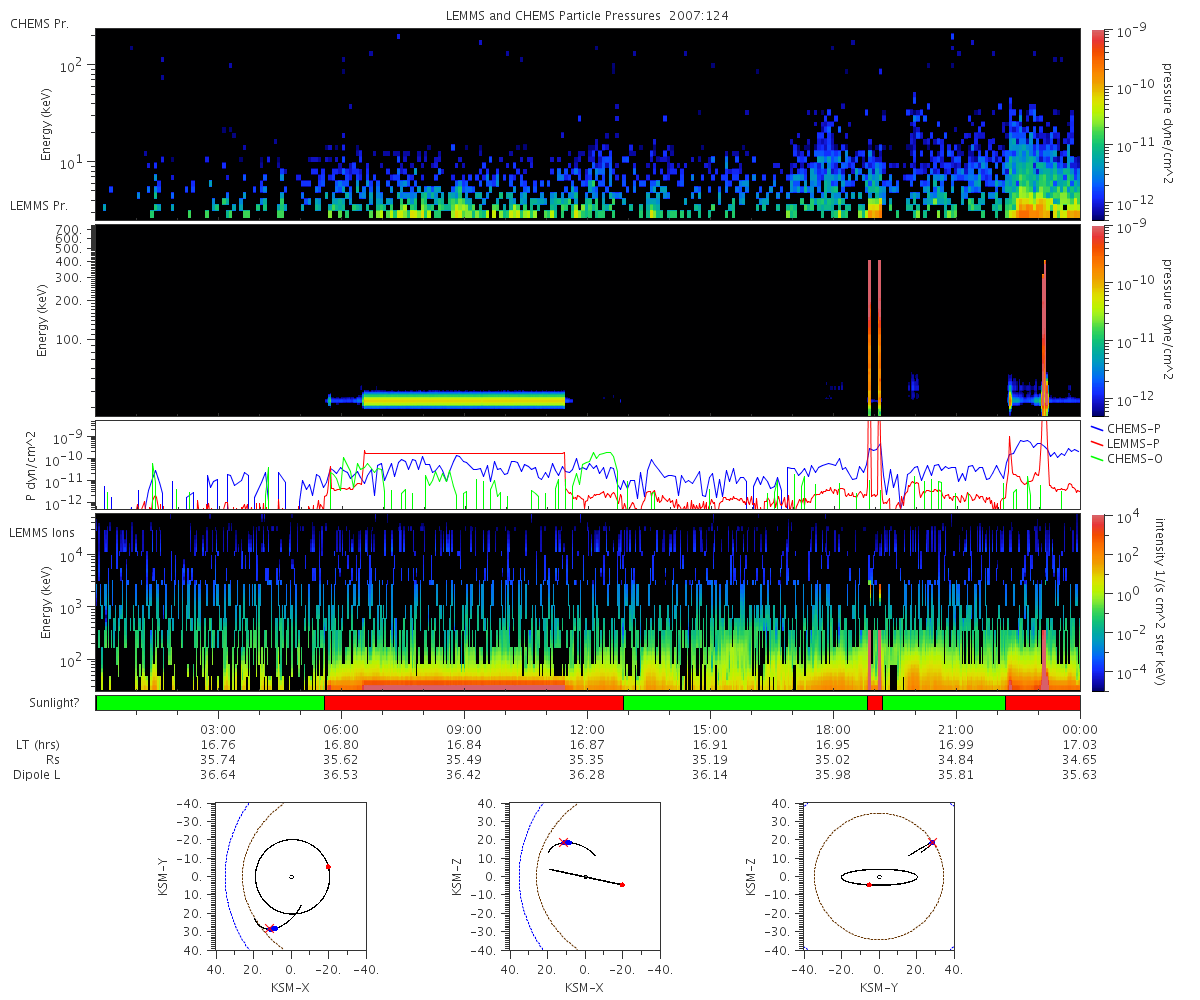Click the blue marker in KSM-X KSM-Z orbit plot
Viewport: 1200px width, 1000px height.
click(568, 842)
